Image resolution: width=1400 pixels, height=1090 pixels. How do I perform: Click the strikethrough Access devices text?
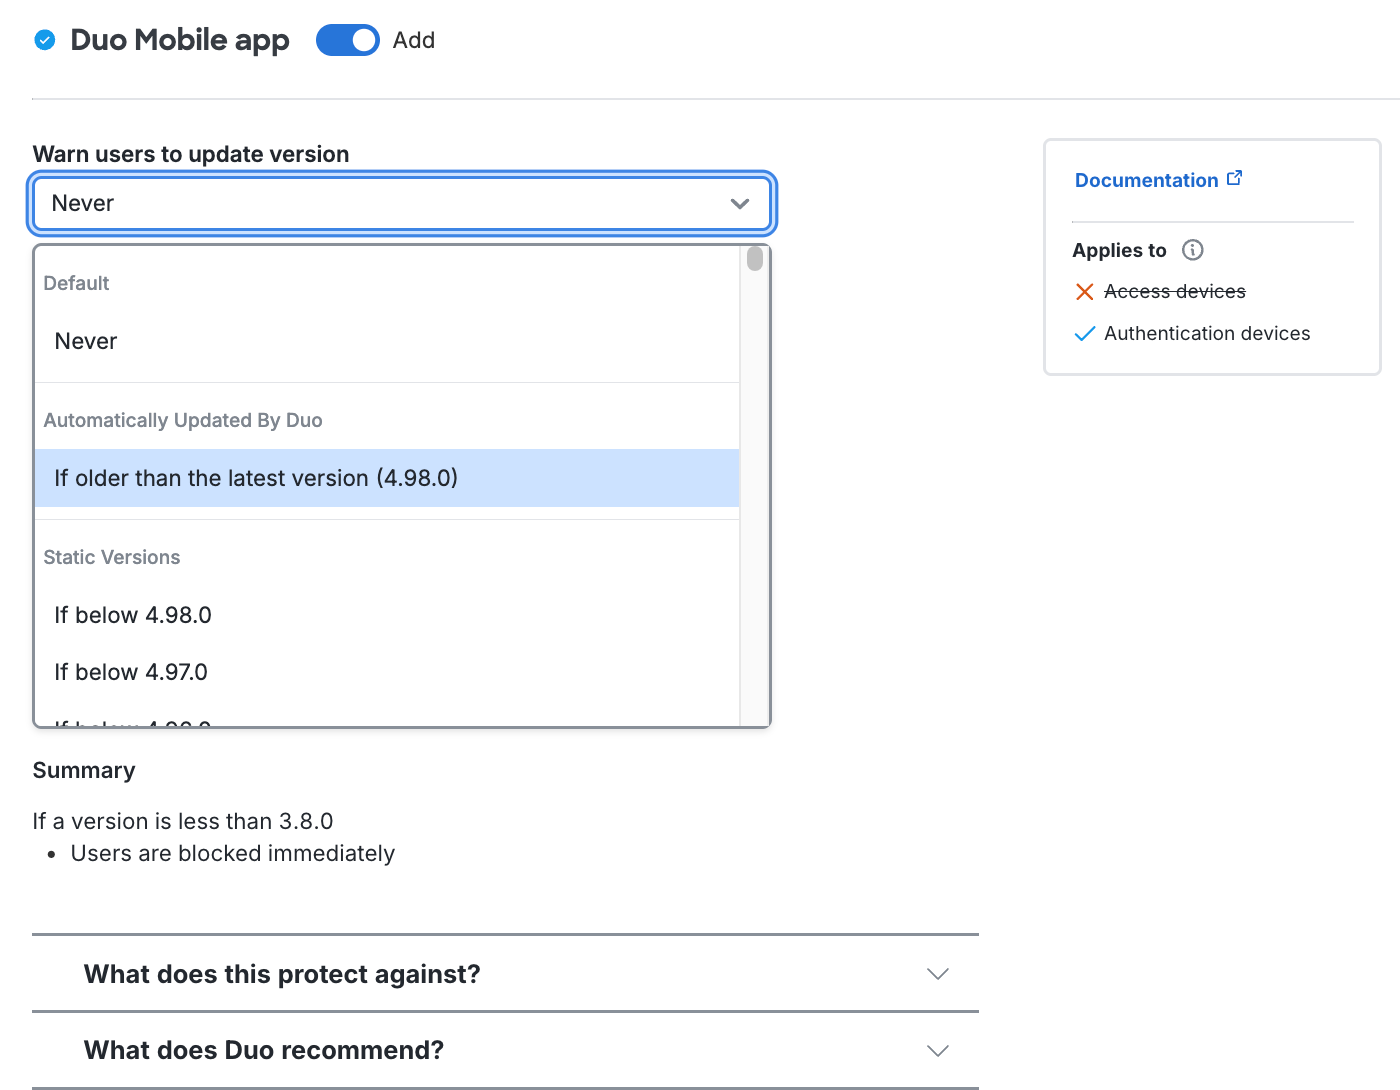[x=1174, y=291]
